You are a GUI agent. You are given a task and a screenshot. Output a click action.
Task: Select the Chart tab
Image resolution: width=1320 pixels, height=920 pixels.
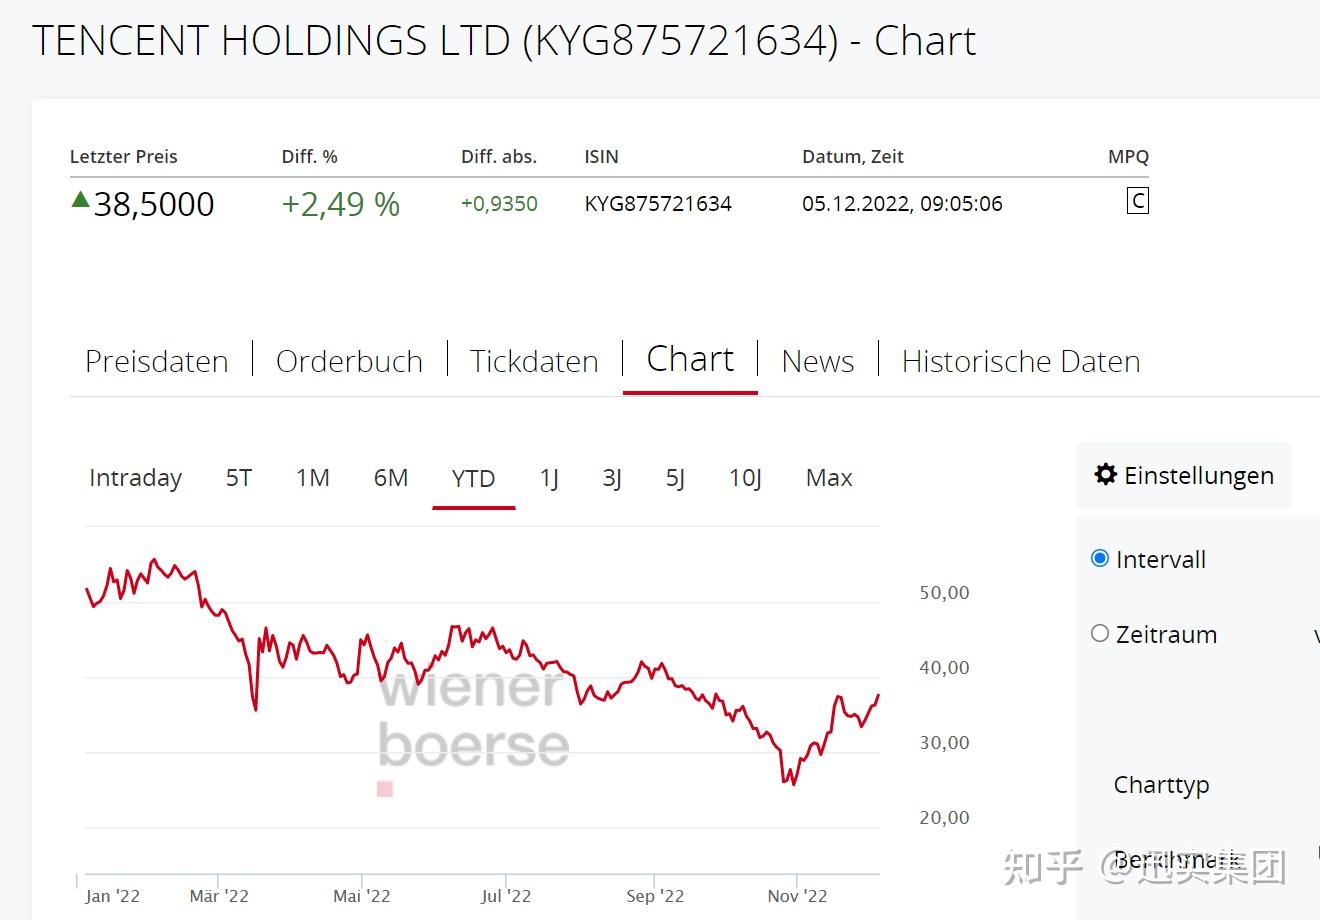point(690,359)
